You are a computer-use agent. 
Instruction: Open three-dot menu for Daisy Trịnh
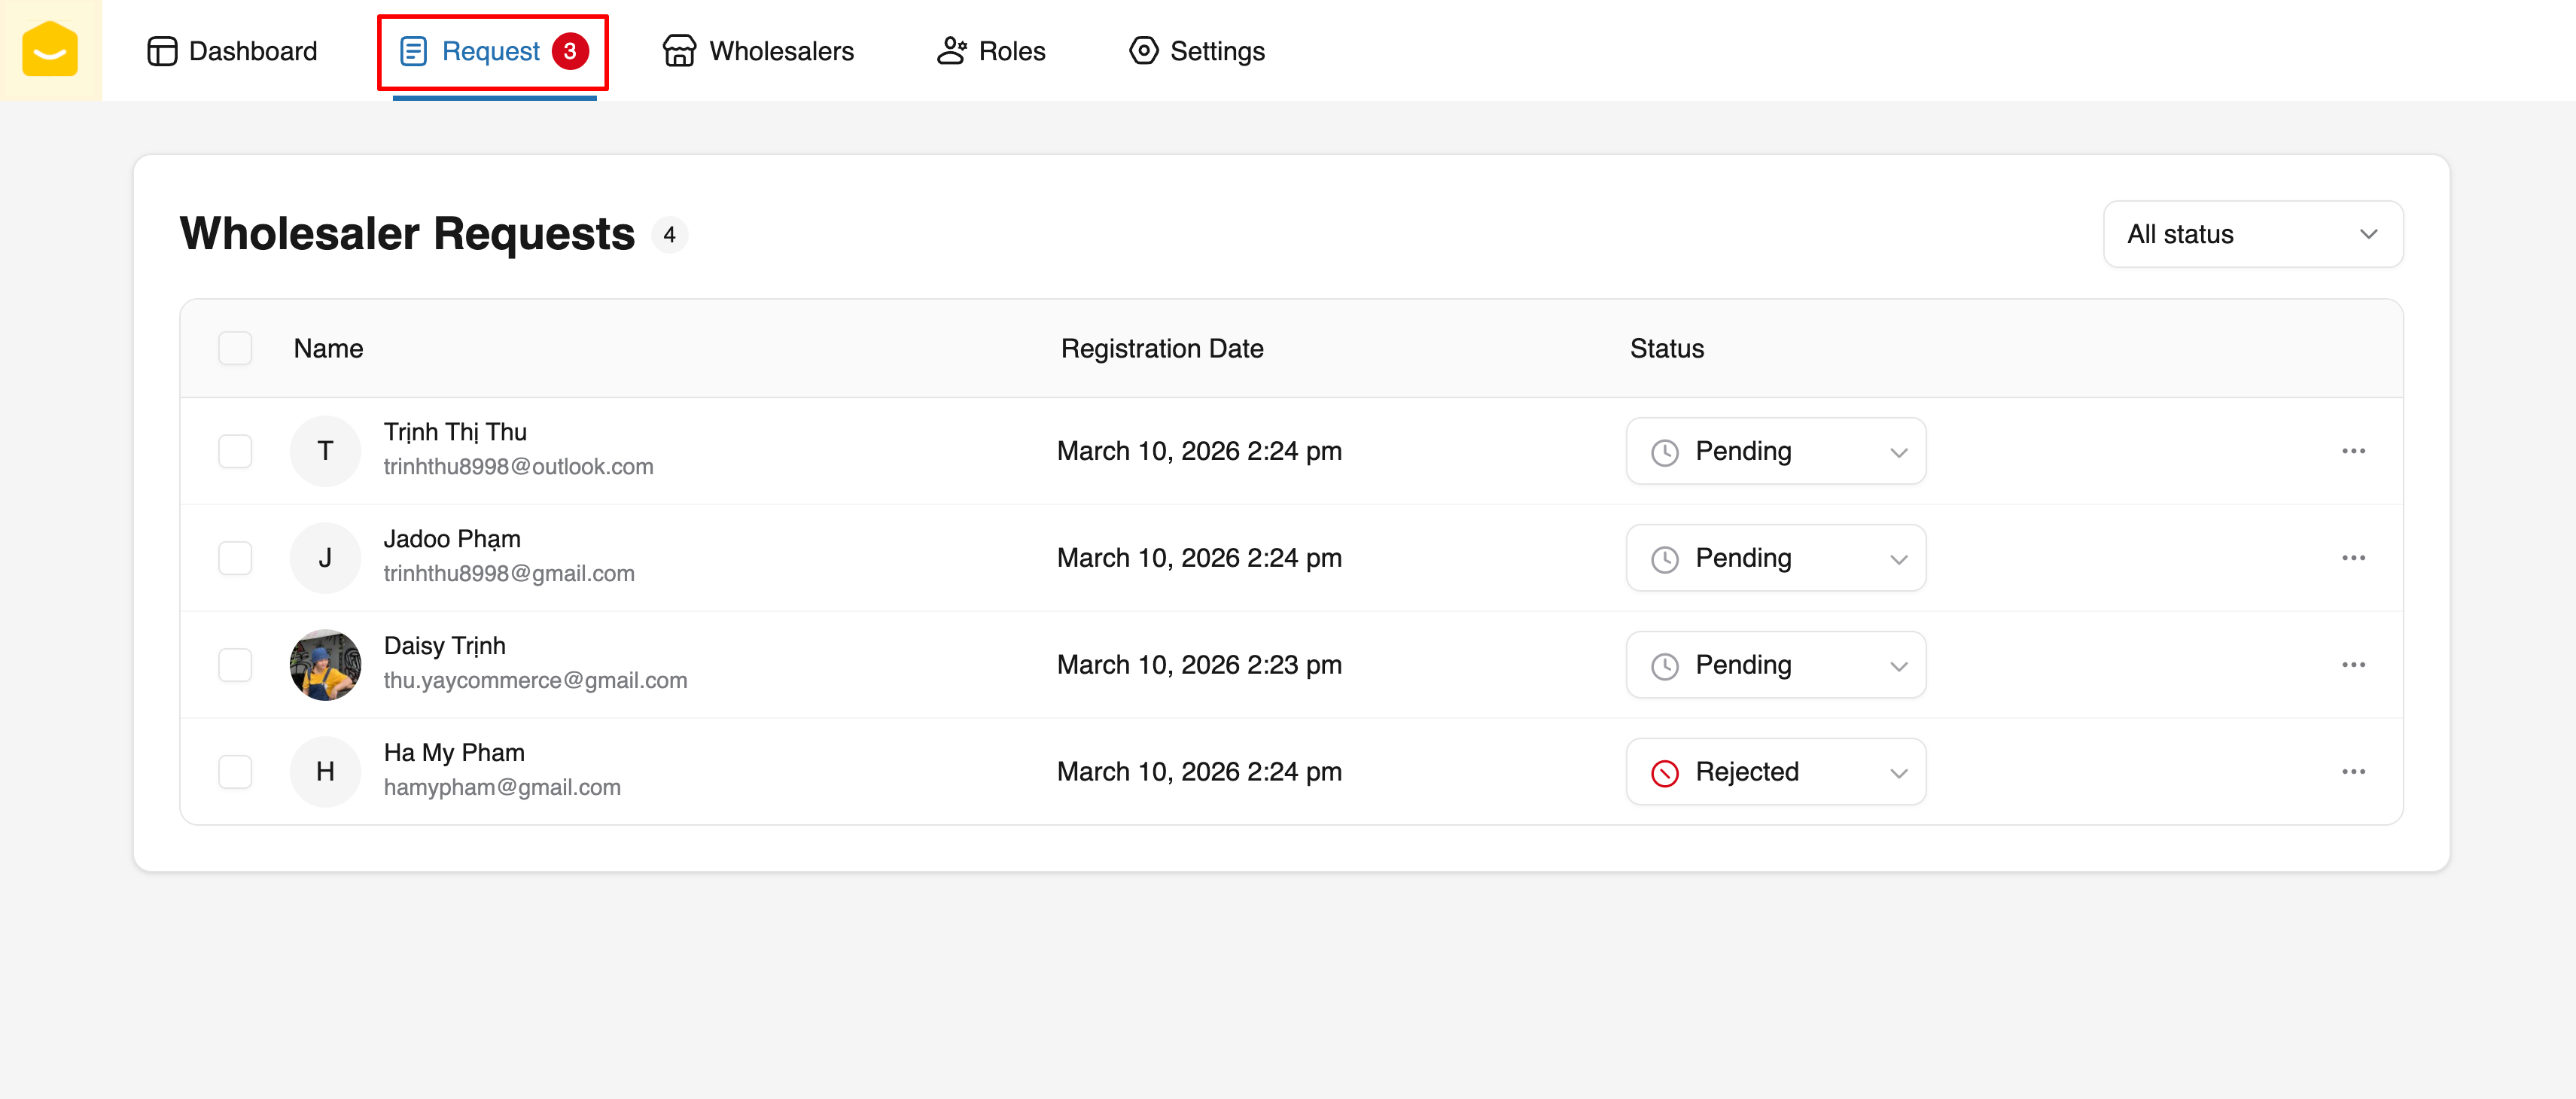coord(2353,665)
